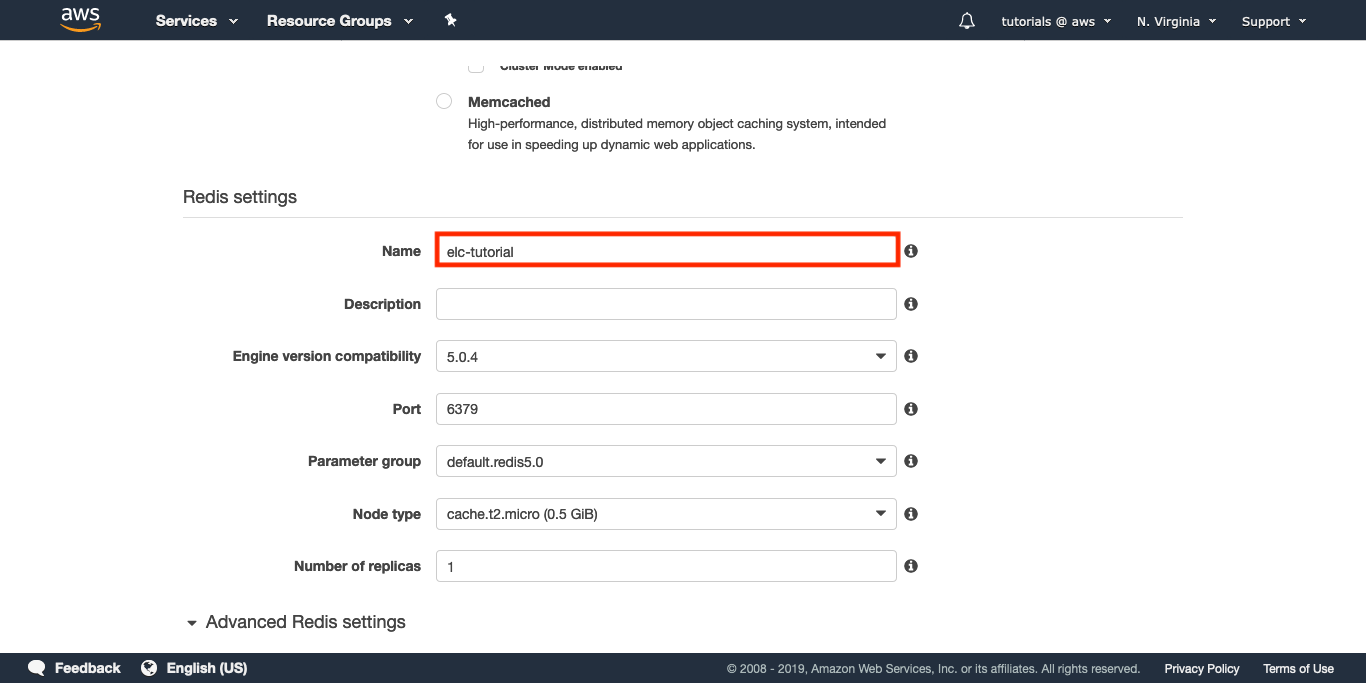
Task: Open N. Virginia region menu
Action: [1176, 21]
